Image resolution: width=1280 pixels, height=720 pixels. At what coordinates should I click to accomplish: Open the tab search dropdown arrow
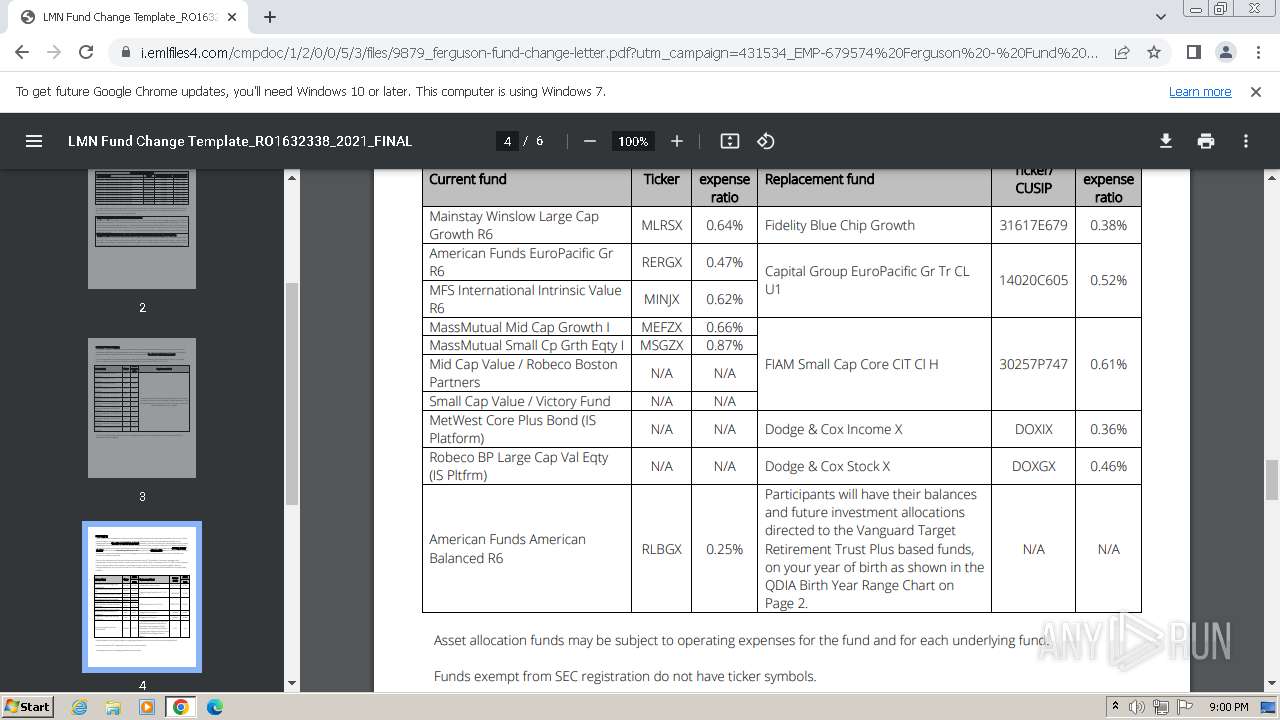(x=1161, y=17)
